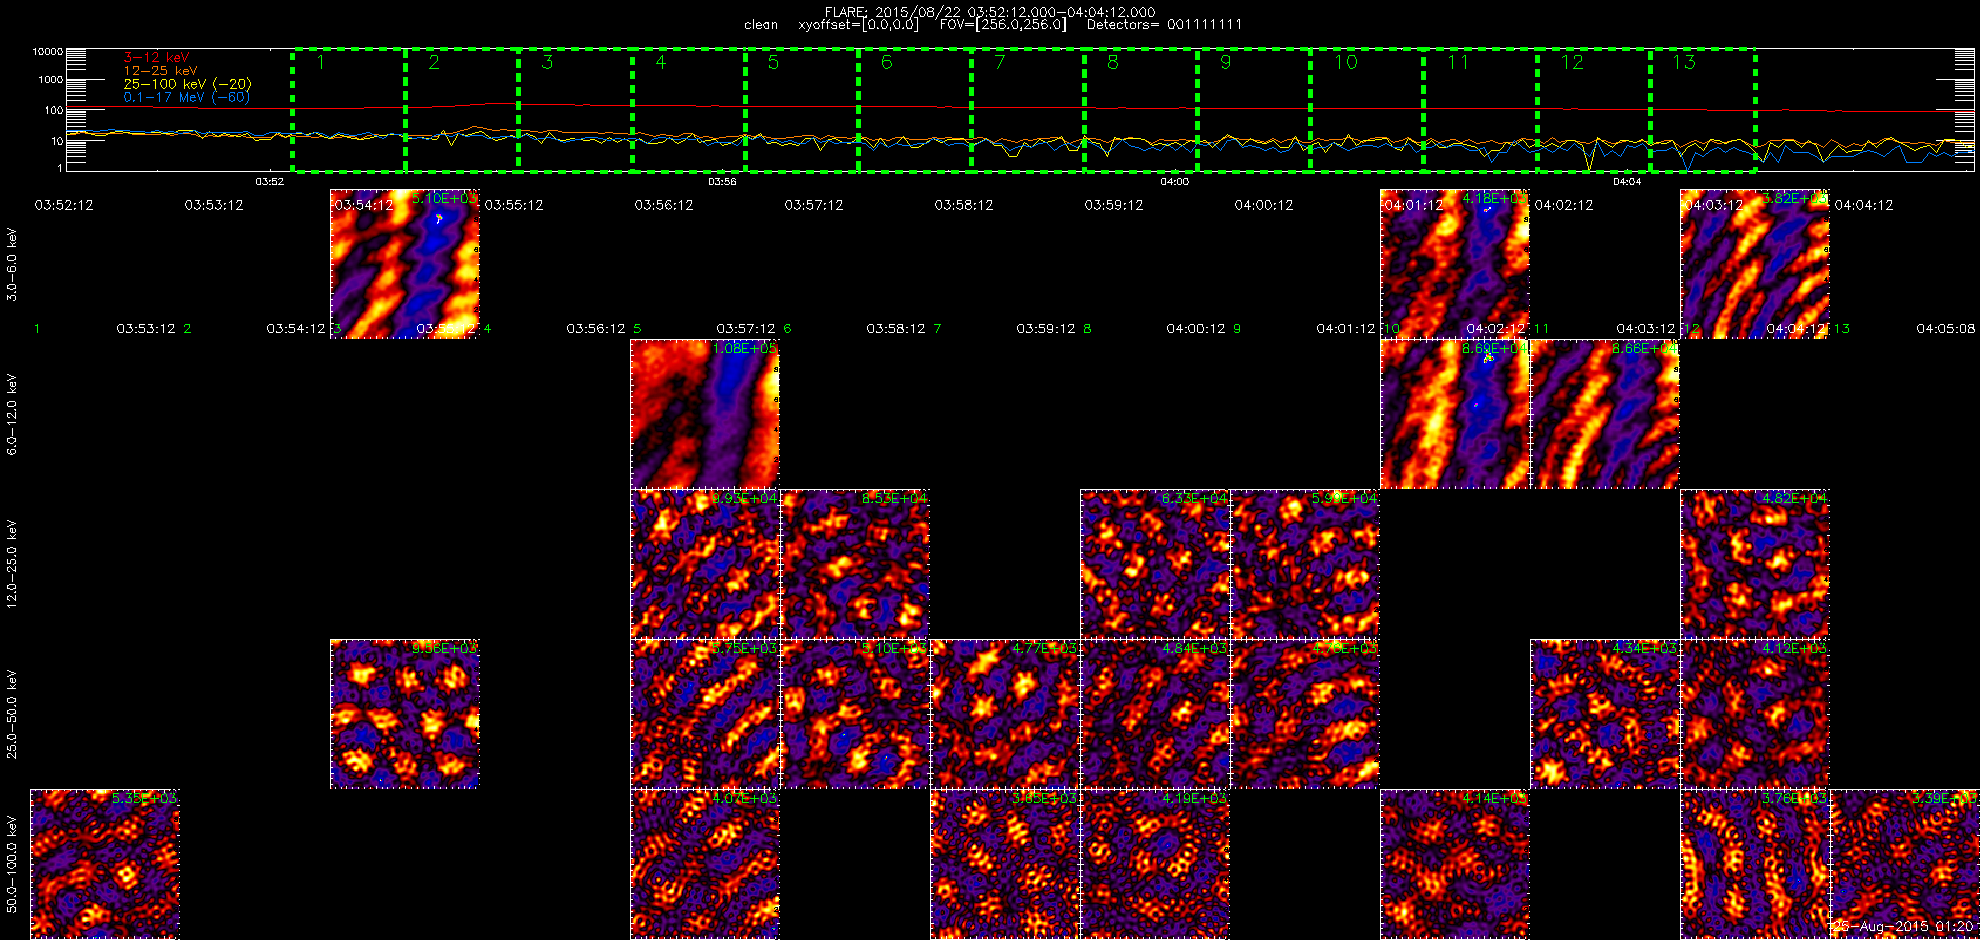Choose the 50.0-100.0 keV image peaking 3.85E+03

click(1005, 864)
